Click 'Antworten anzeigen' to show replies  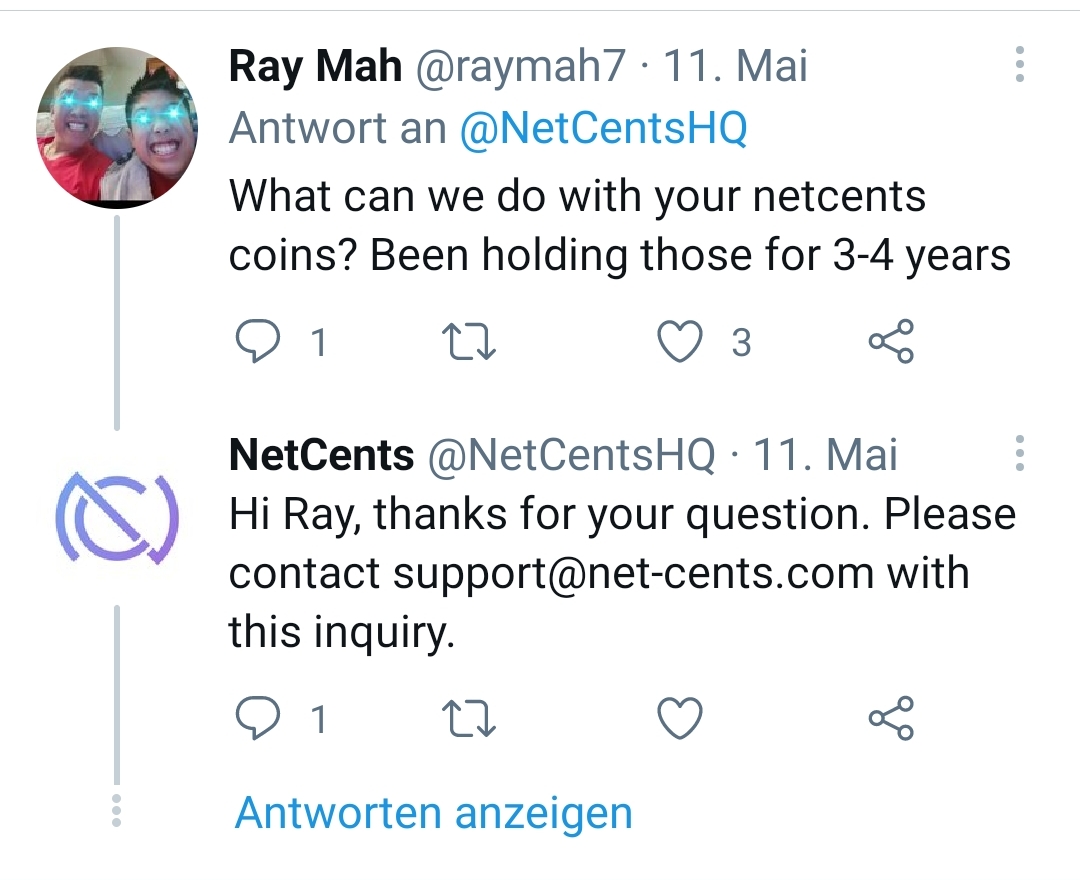pos(433,813)
